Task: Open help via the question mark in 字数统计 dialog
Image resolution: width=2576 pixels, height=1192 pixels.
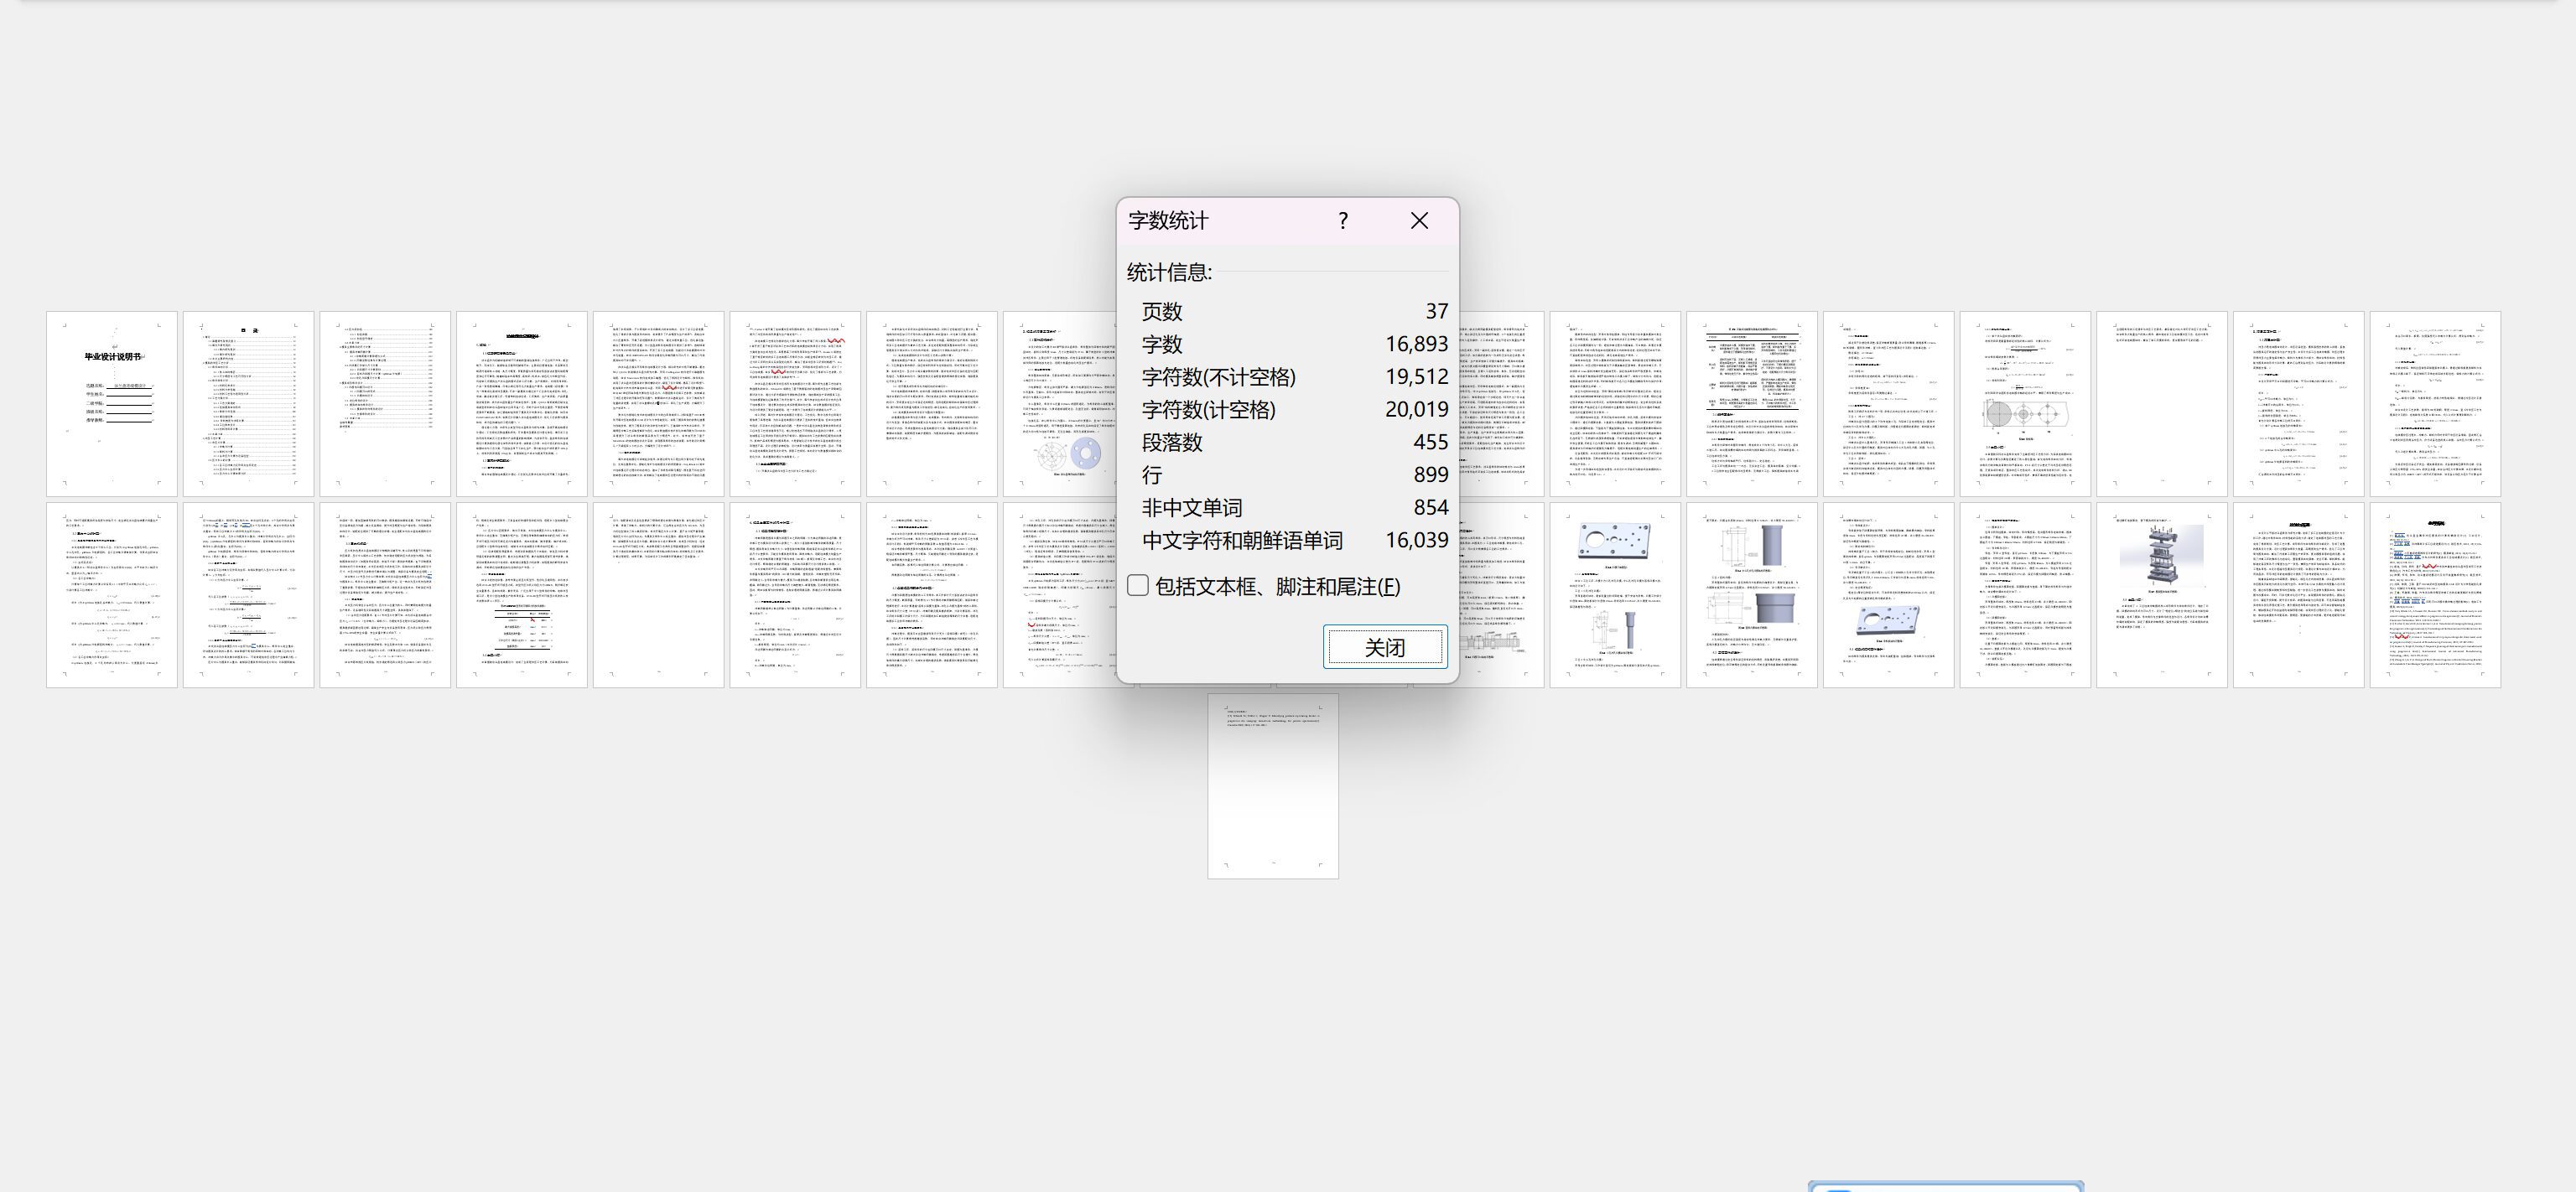Action: click(x=1343, y=221)
